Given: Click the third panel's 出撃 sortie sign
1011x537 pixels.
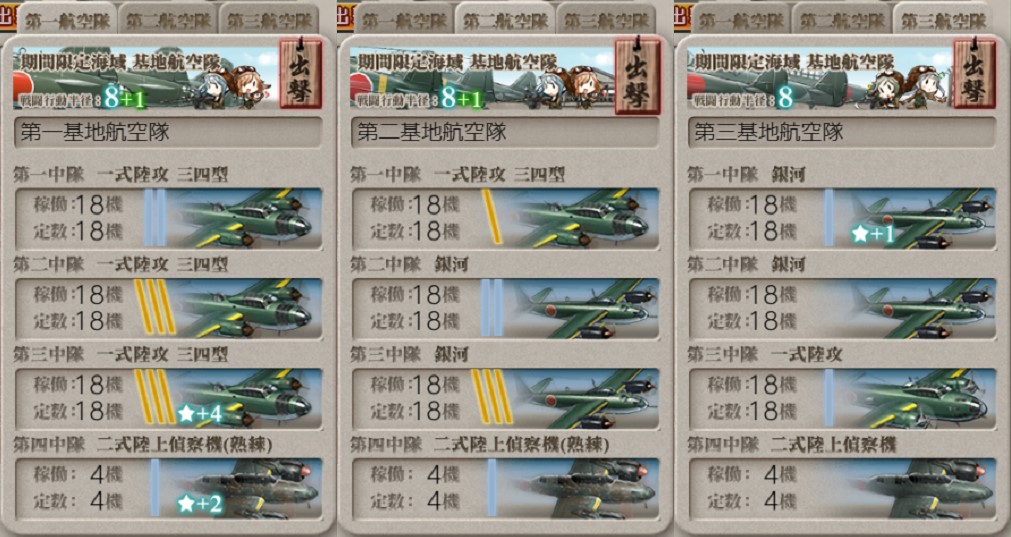Looking at the screenshot, I should [974, 75].
